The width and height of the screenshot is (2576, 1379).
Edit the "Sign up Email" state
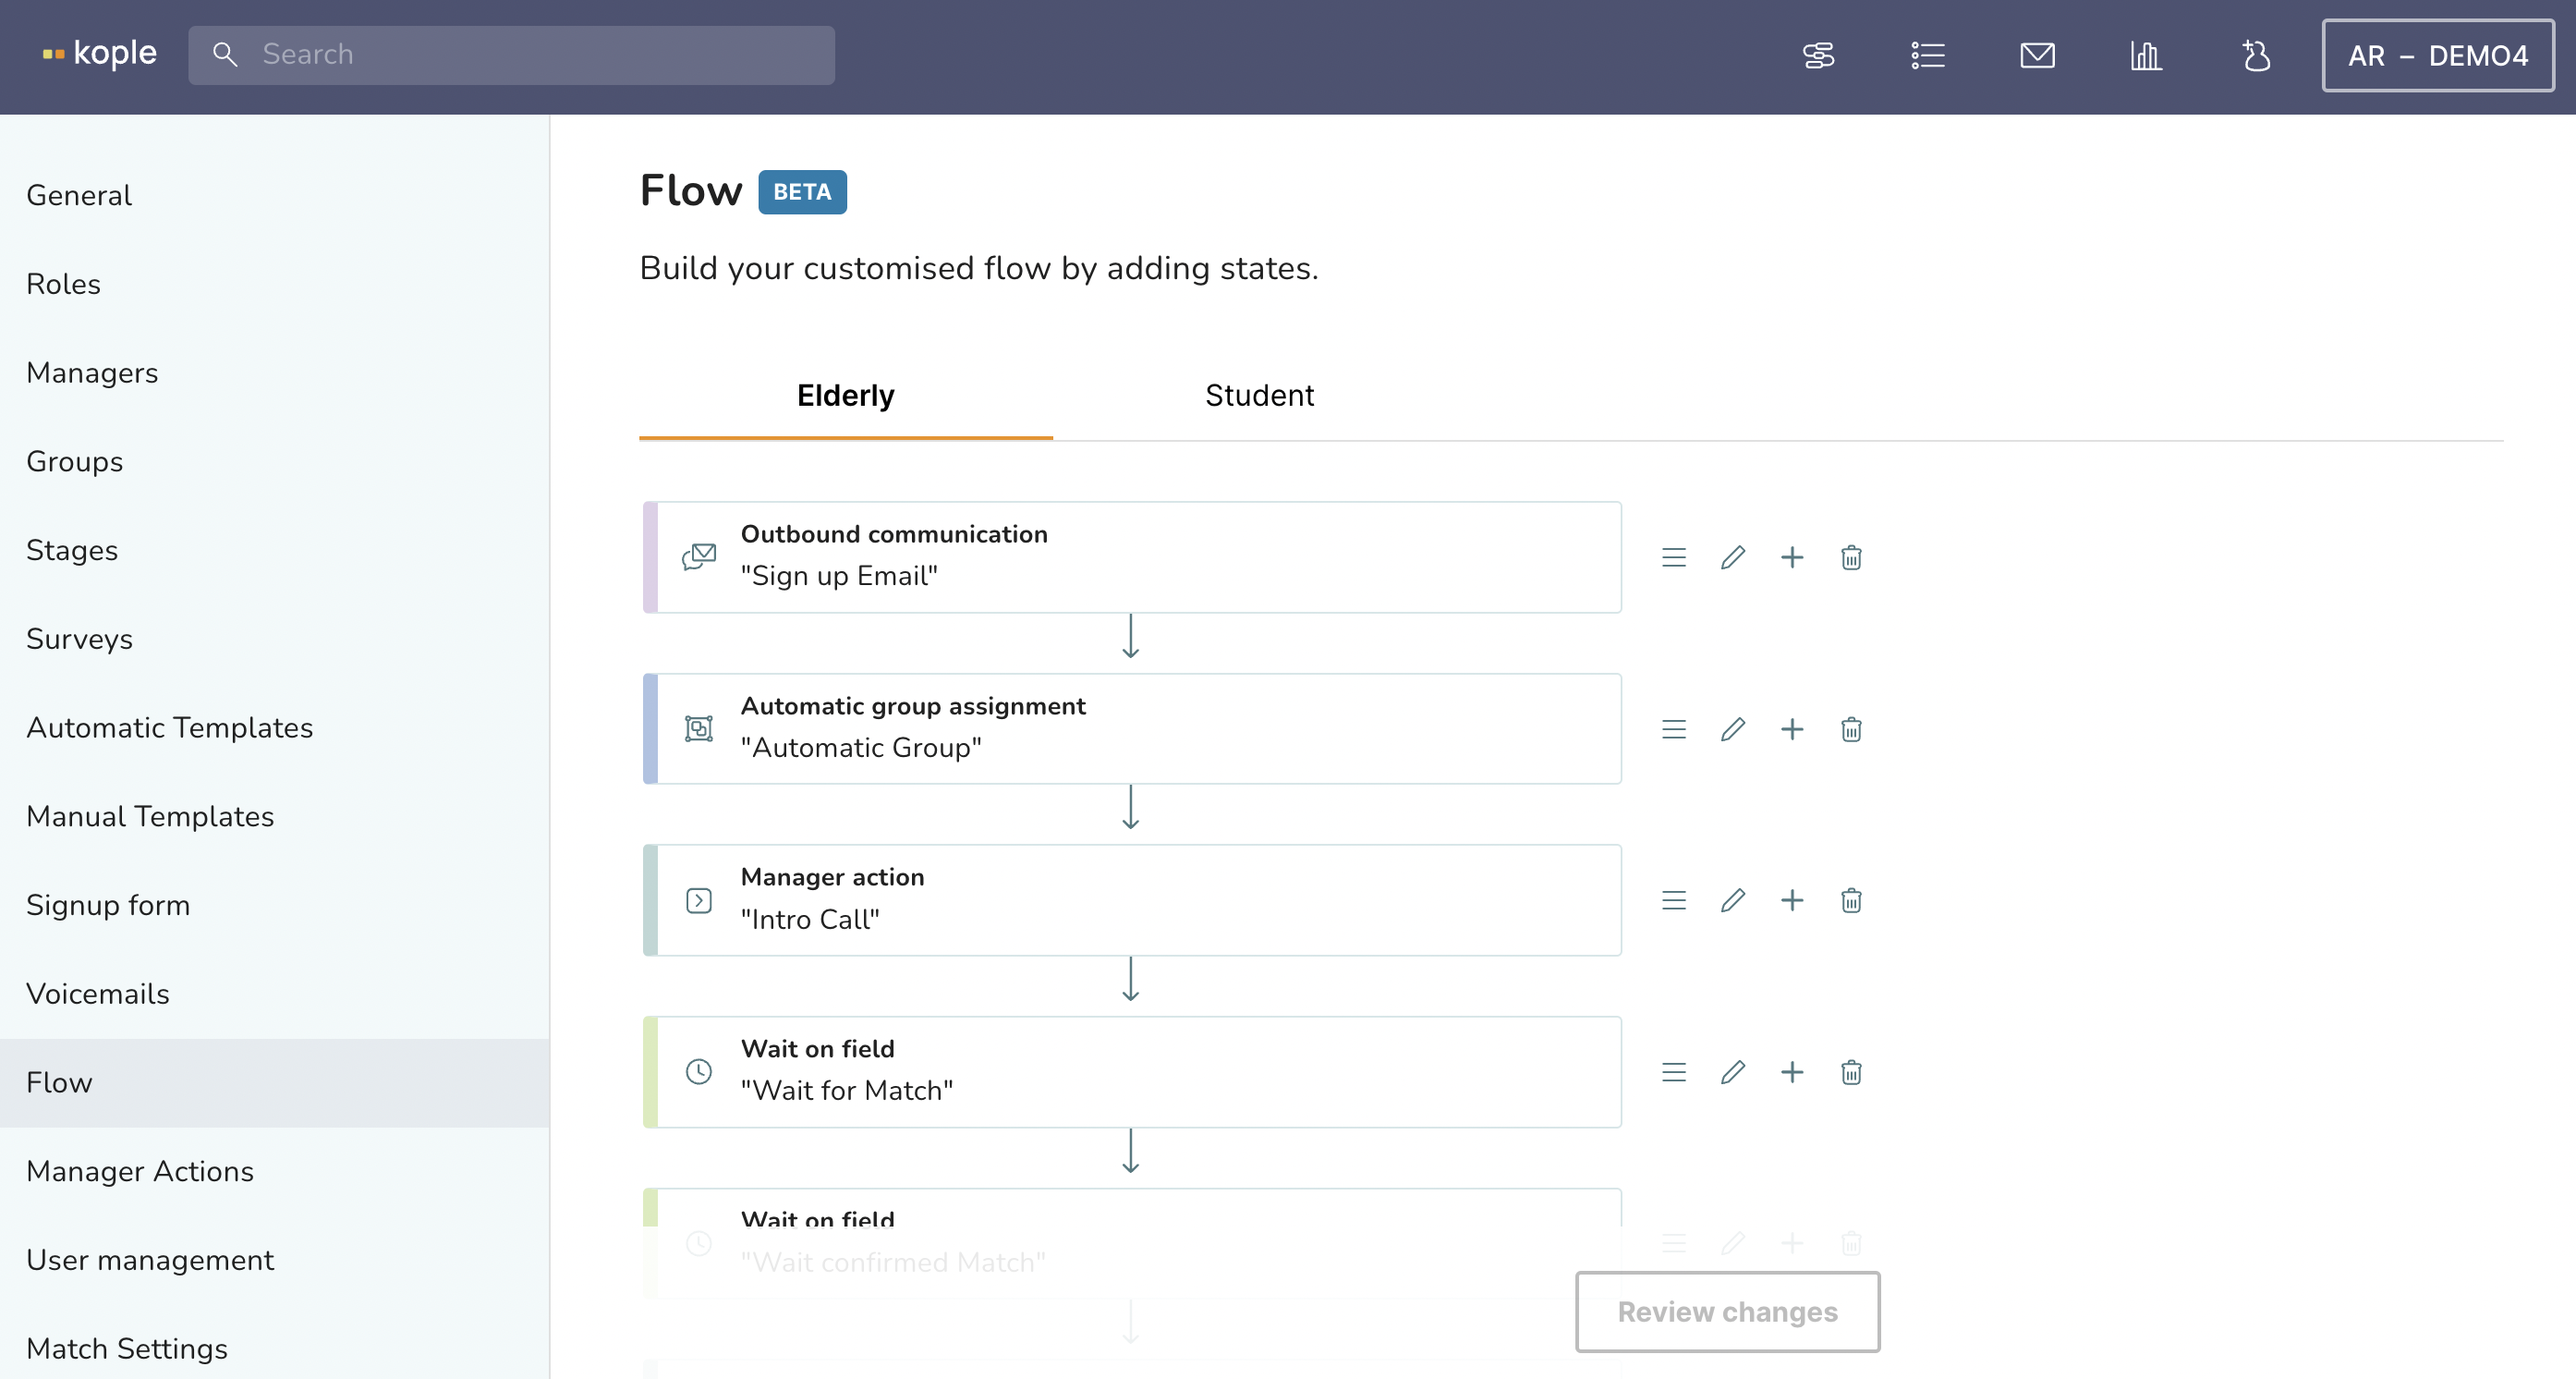point(1733,558)
